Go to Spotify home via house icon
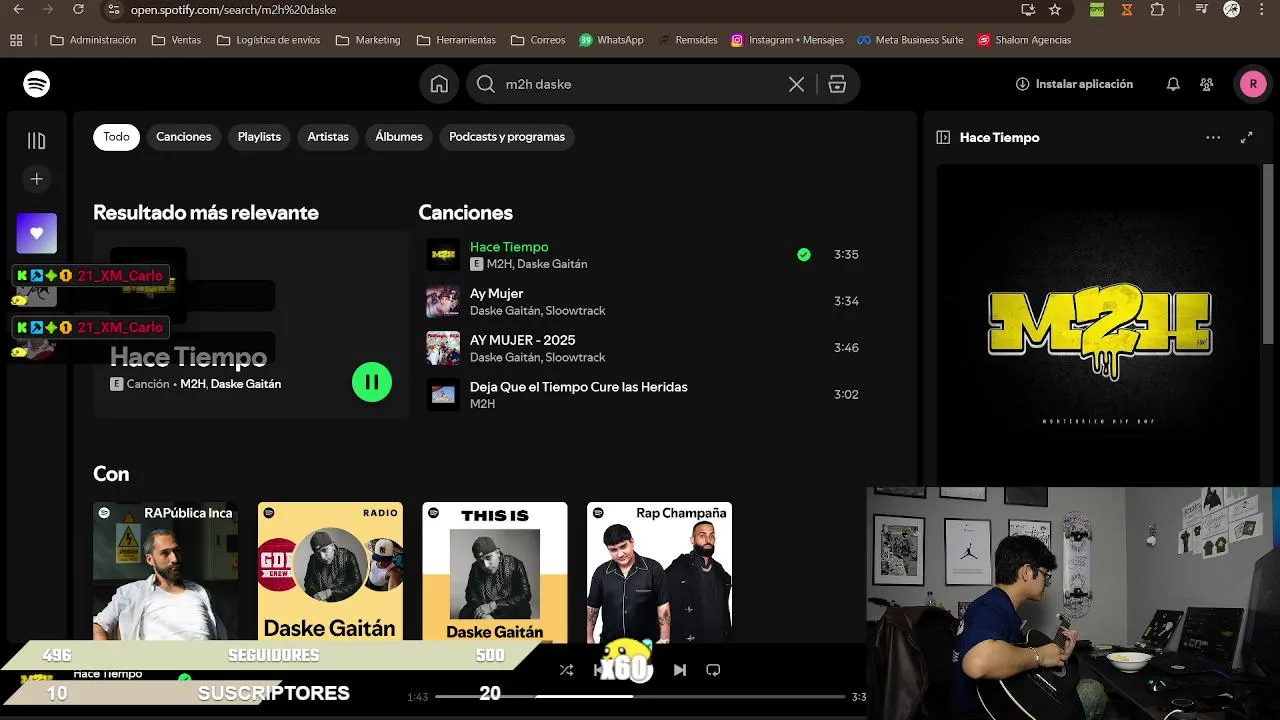1280x720 pixels. click(439, 84)
